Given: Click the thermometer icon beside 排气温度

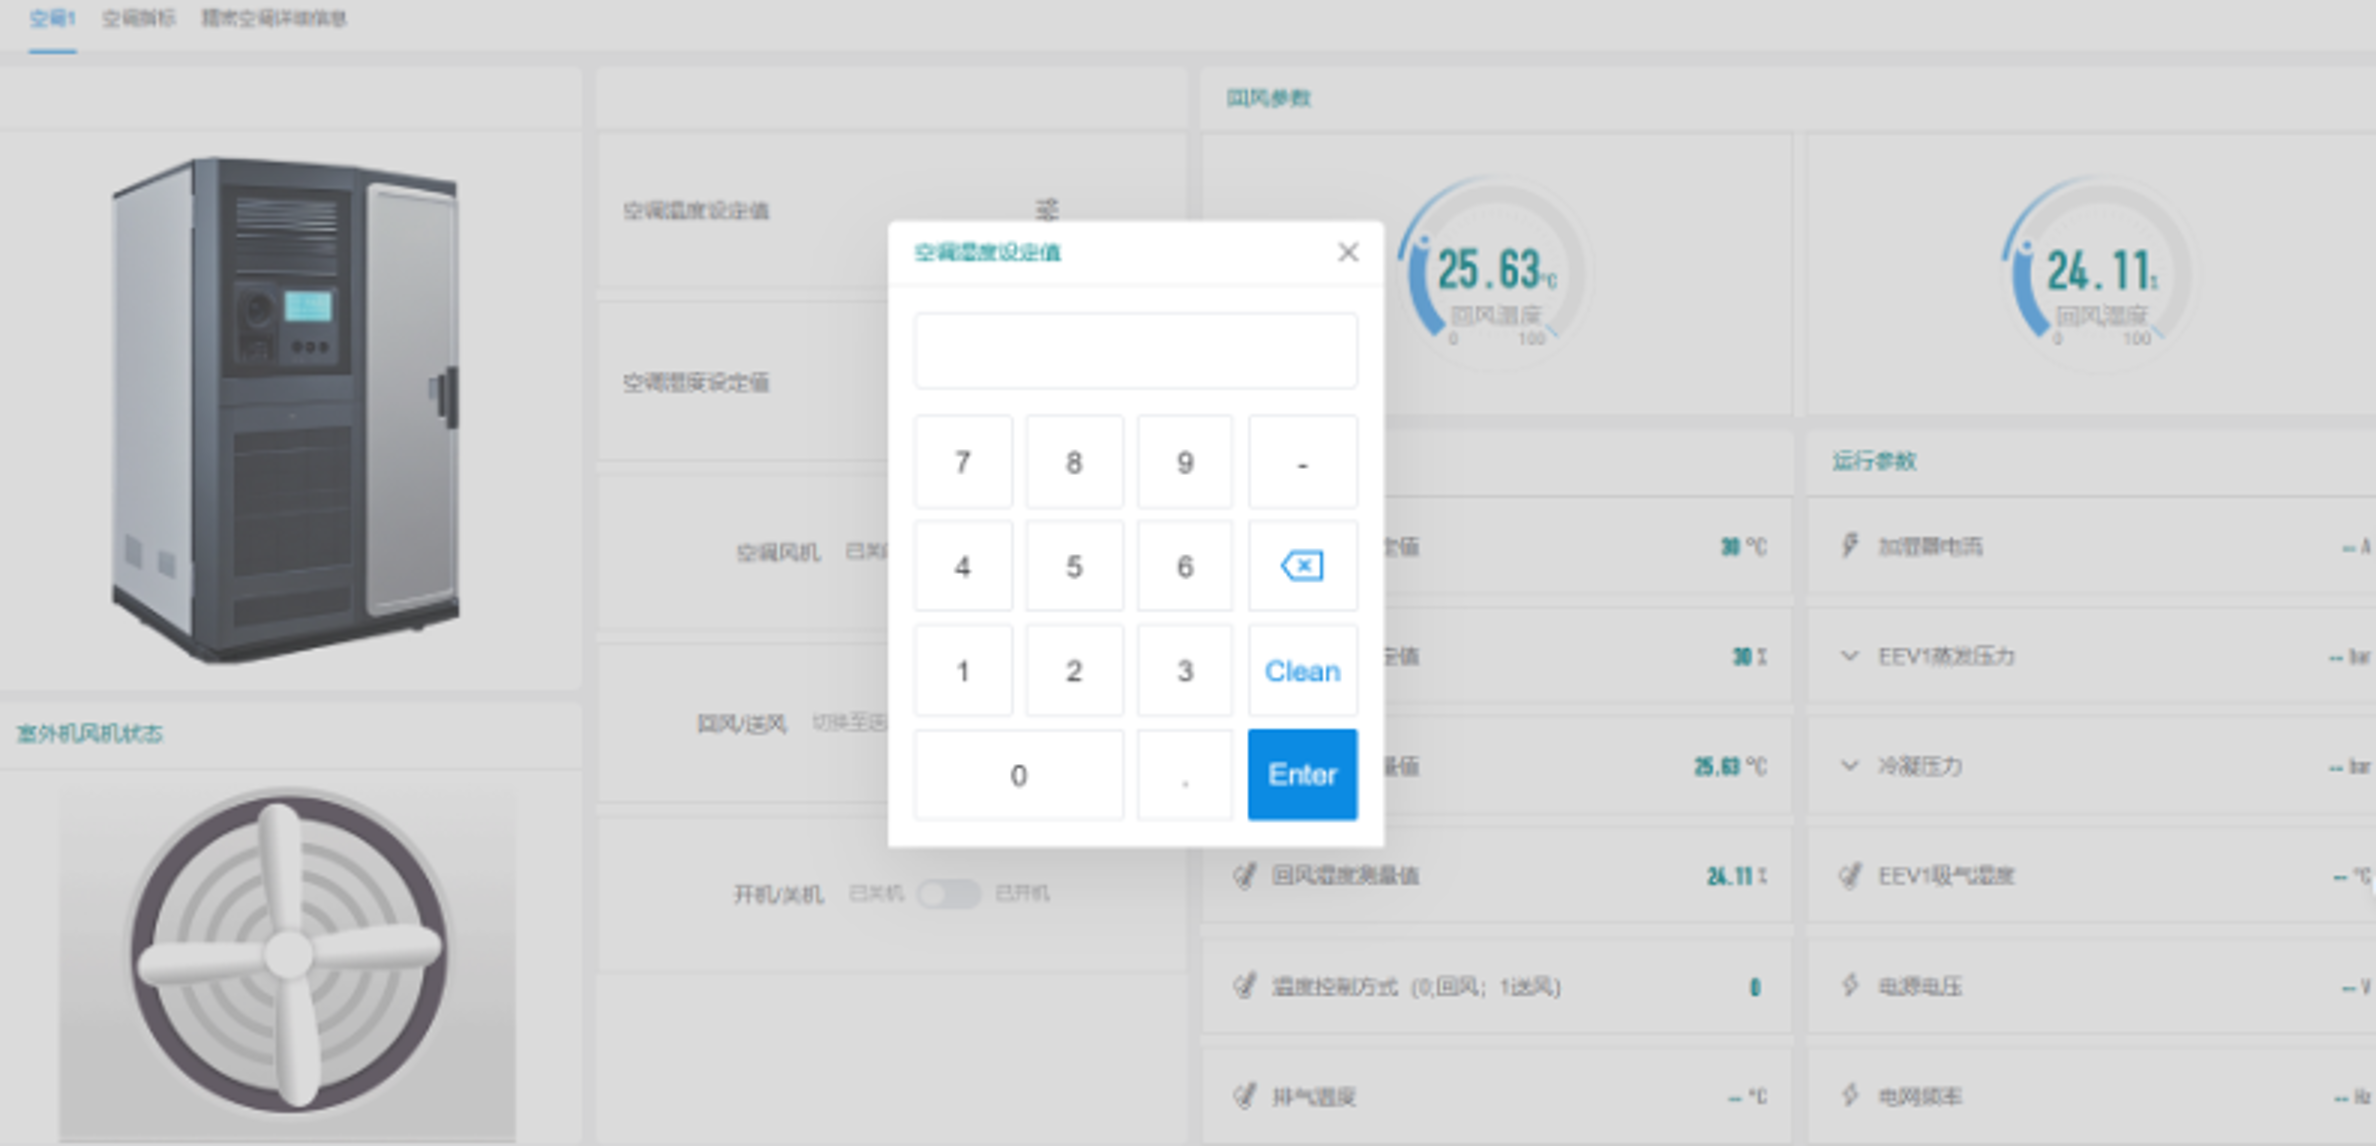Looking at the screenshot, I should pos(1244,1097).
